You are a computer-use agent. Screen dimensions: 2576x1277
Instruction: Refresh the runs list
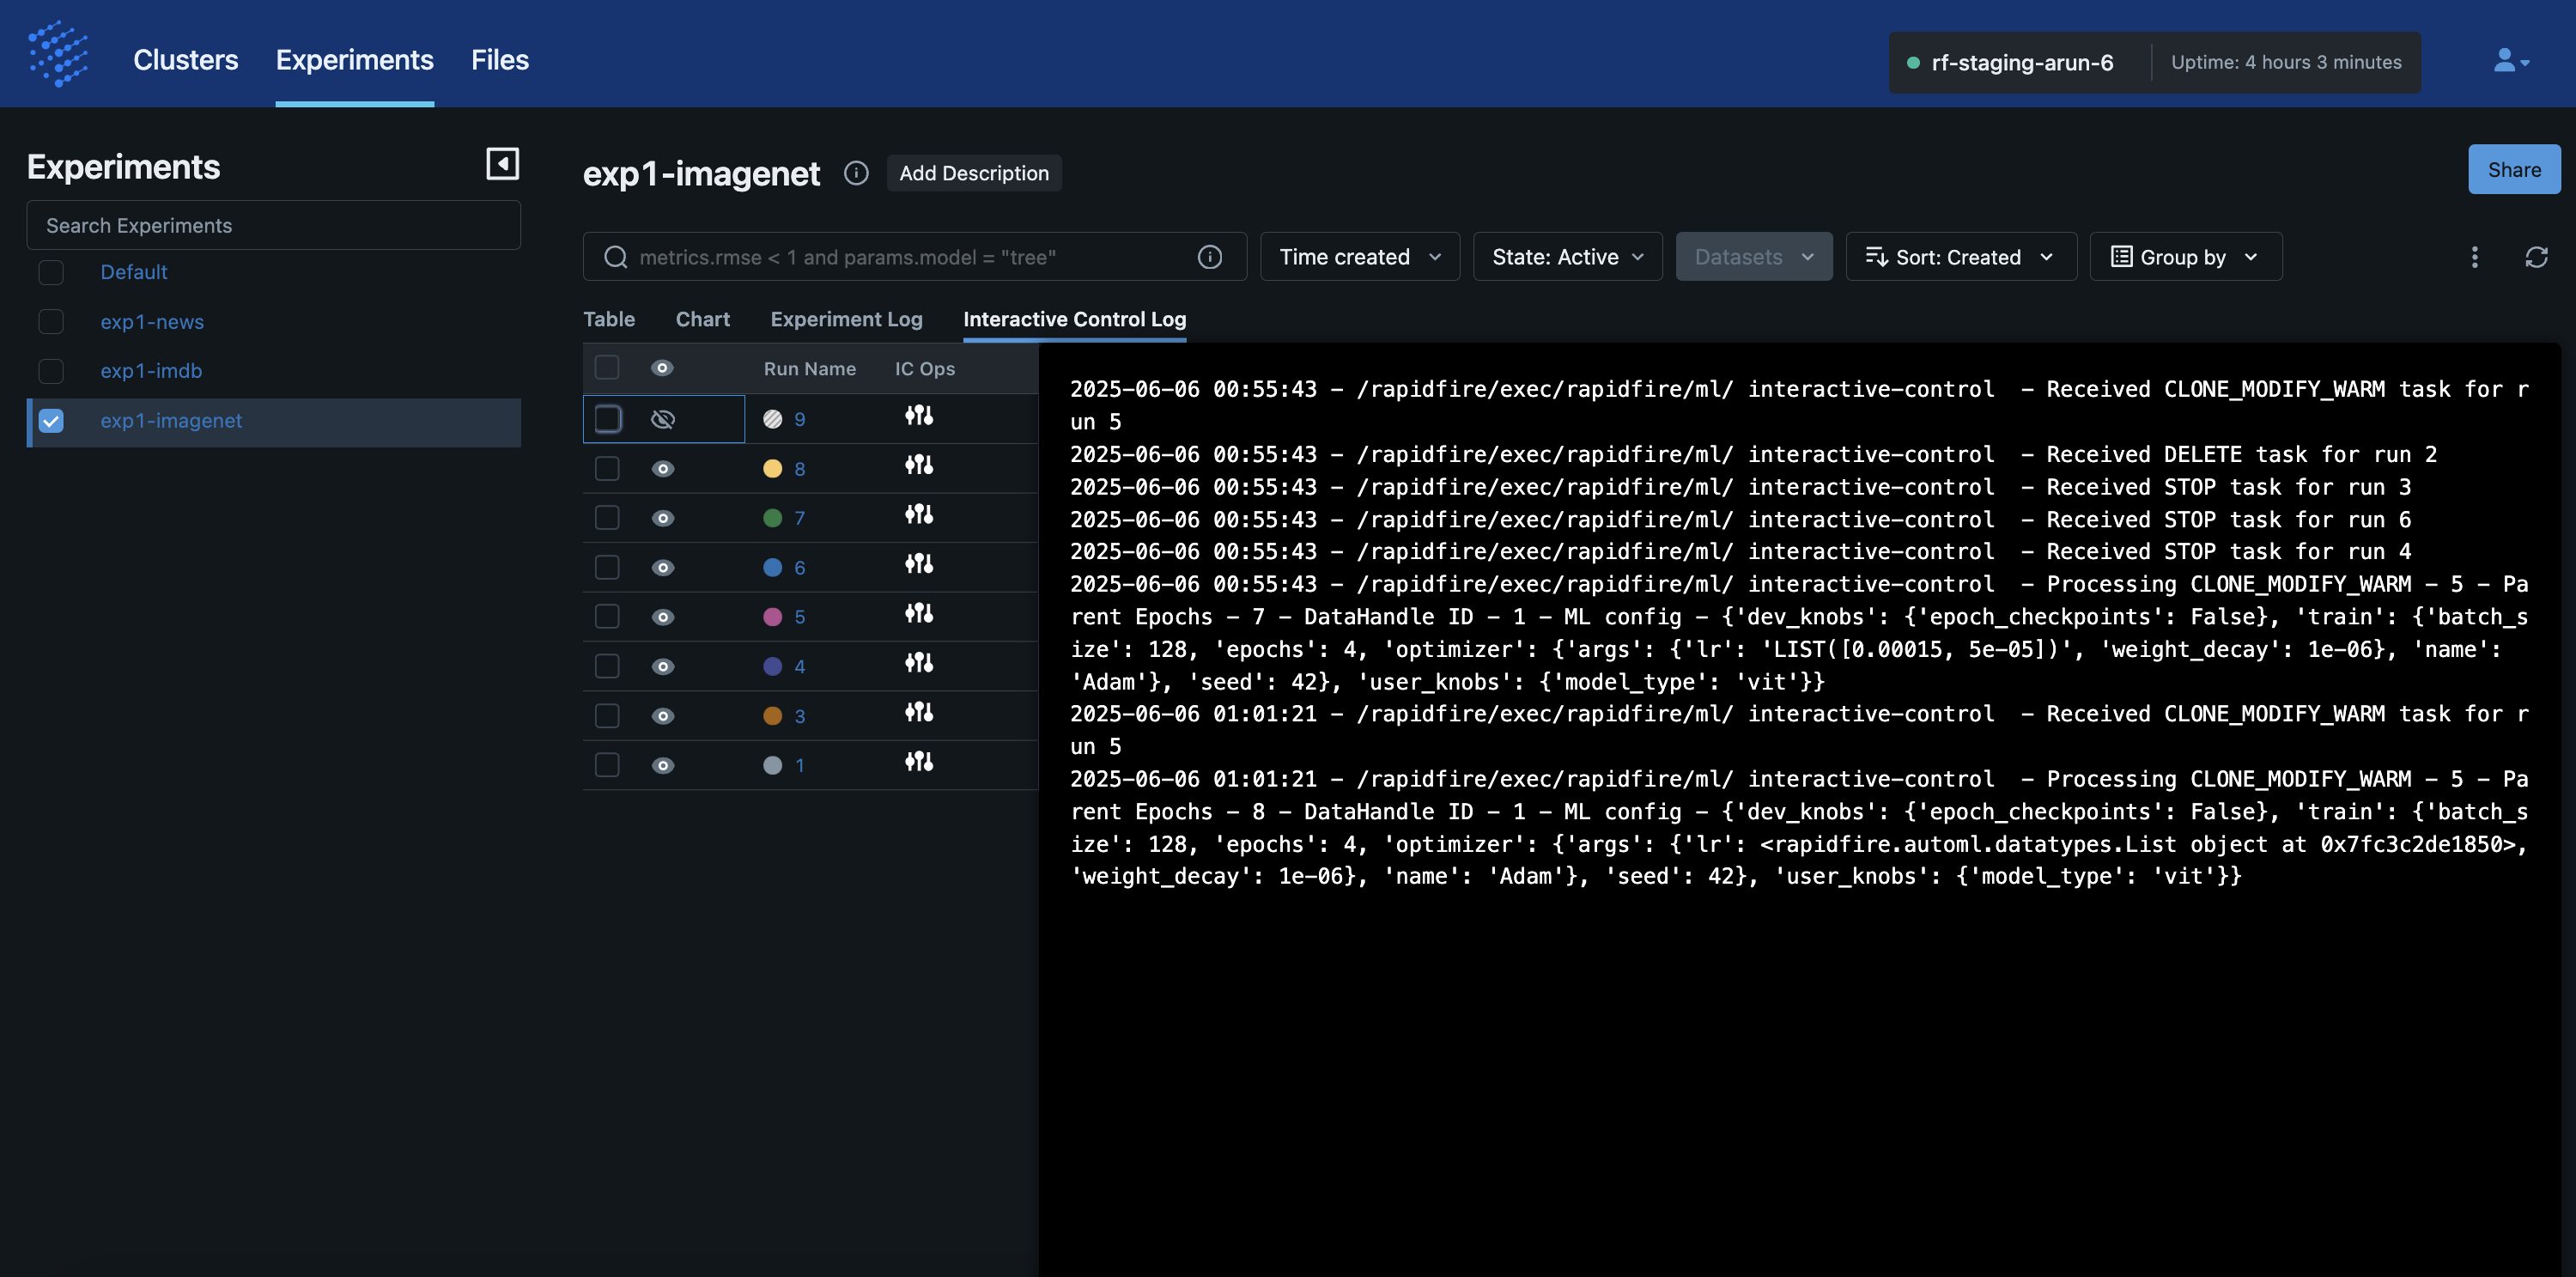tap(2536, 257)
